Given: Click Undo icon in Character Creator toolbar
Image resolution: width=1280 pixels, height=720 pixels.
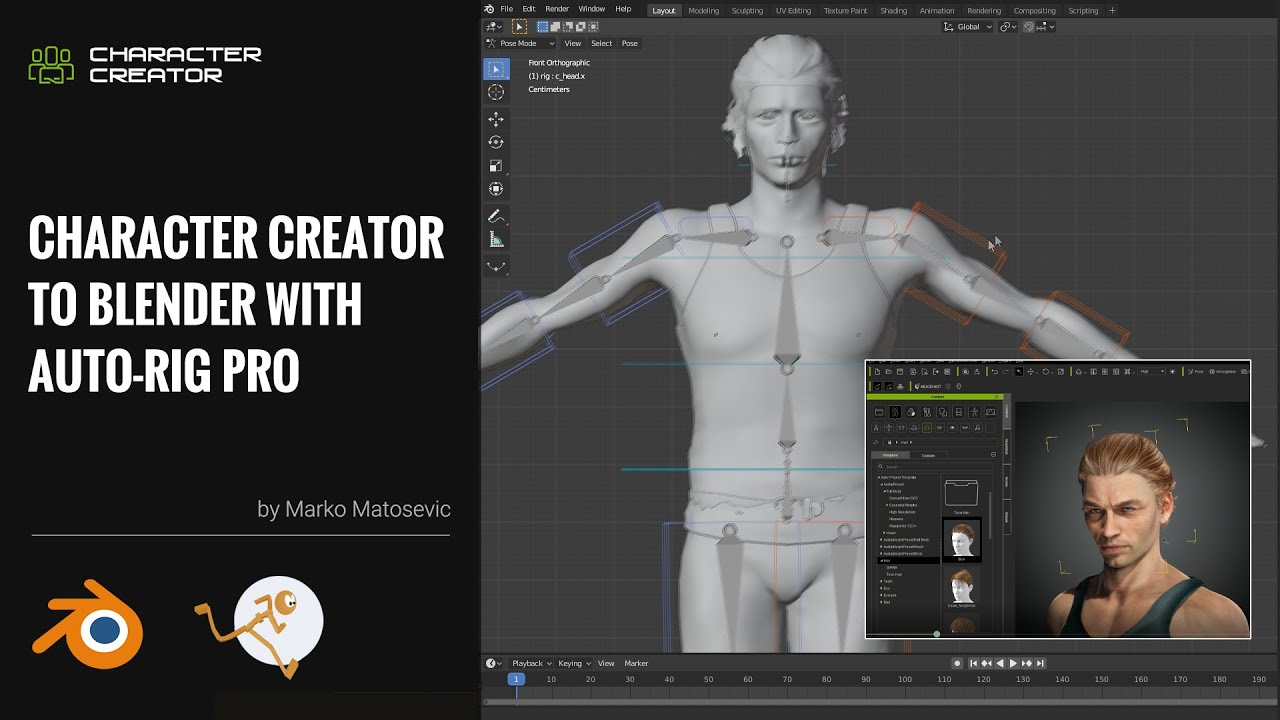Looking at the screenshot, I should (x=994, y=372).
